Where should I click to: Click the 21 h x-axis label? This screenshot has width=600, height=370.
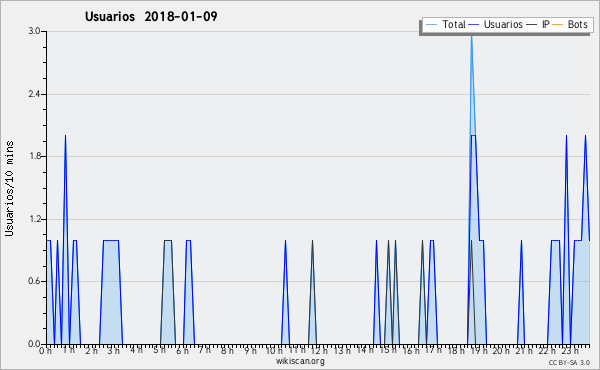[x=524, y=350]
